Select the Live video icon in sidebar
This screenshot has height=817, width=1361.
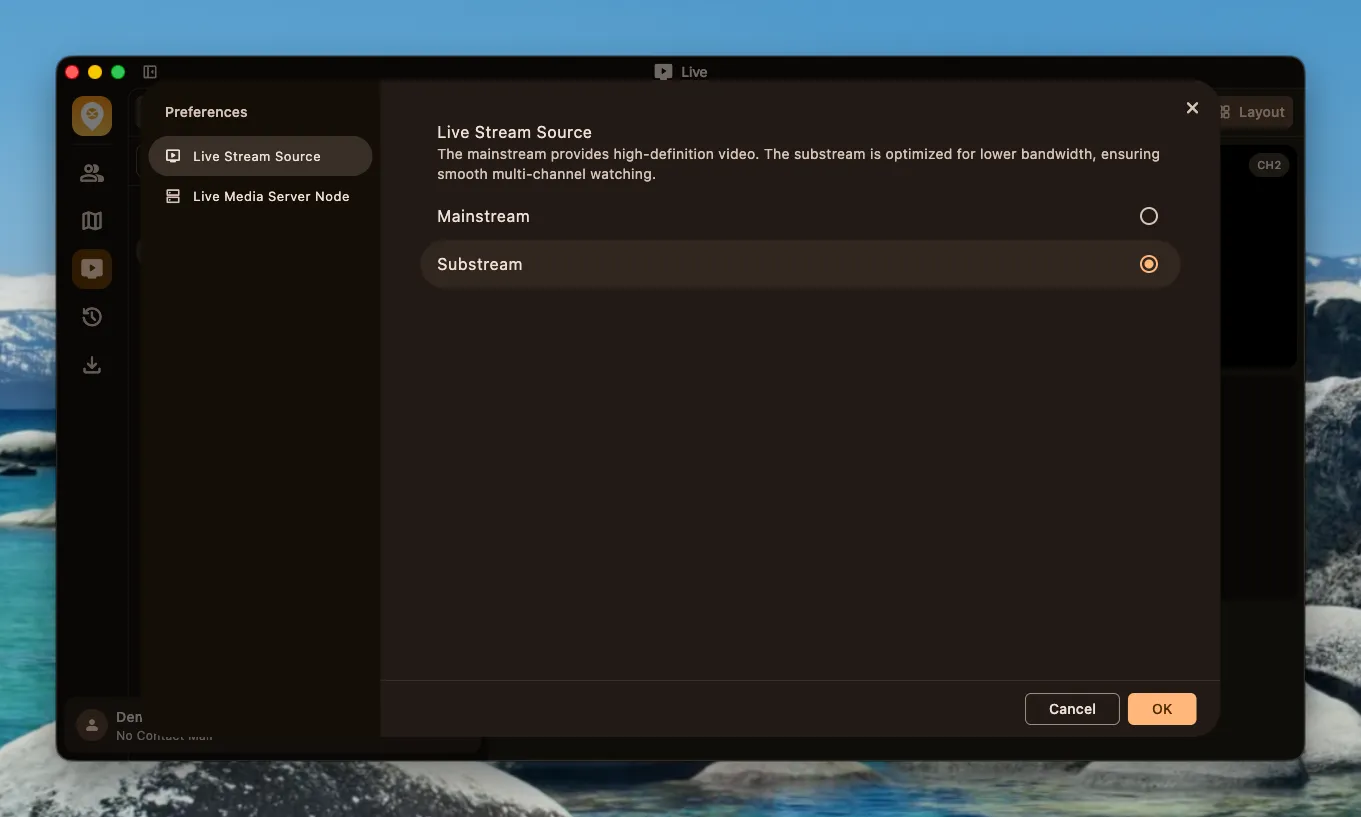92,269
